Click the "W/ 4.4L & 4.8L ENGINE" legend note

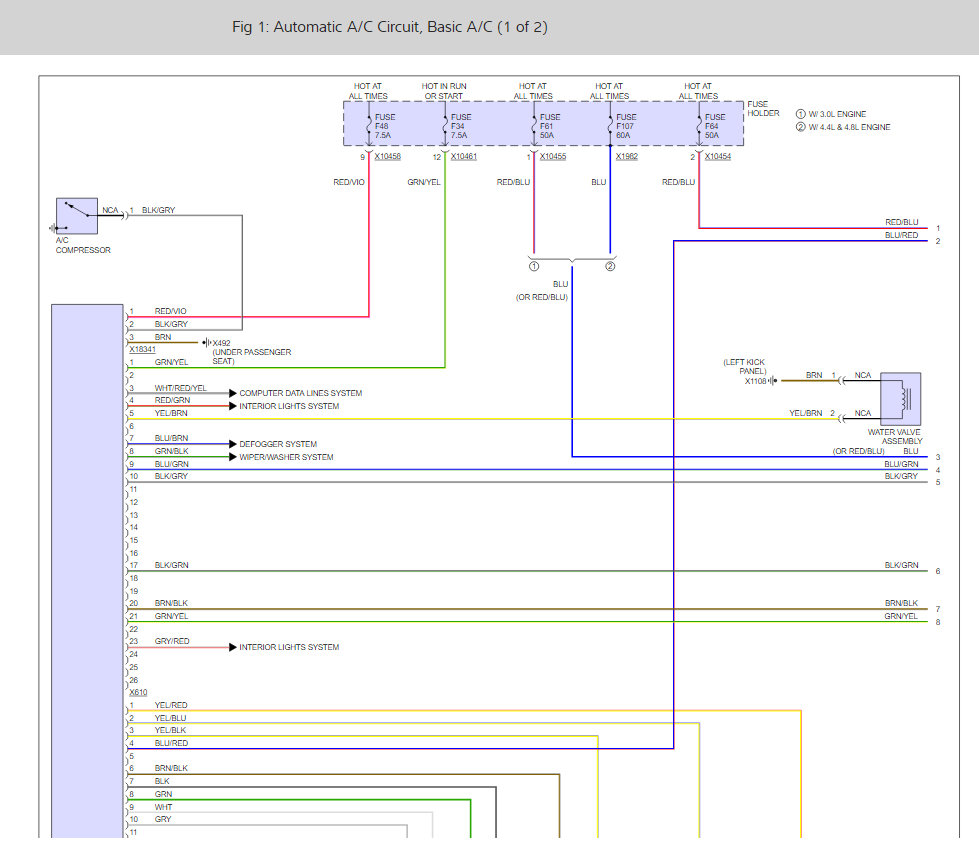[x=849, y=127]
